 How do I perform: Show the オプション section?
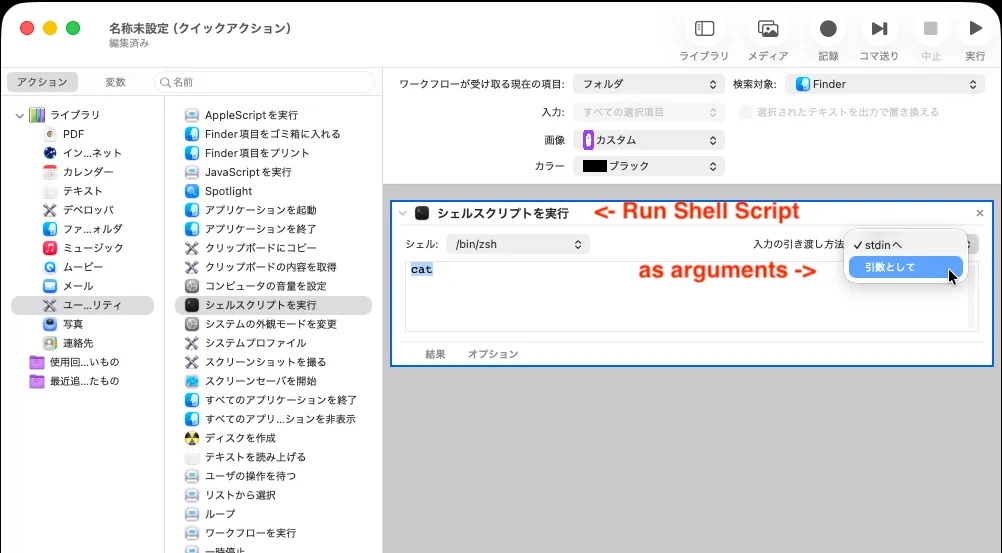point(493,354)
